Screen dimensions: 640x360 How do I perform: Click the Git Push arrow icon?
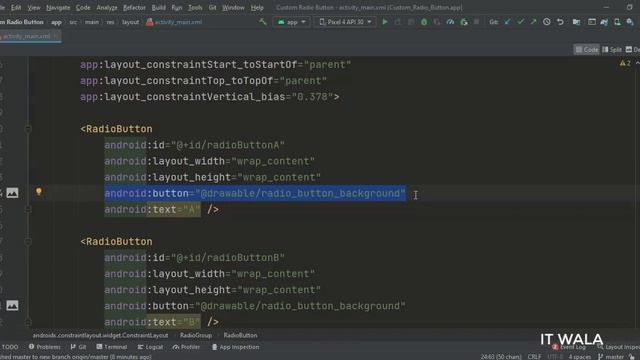click(533, 22)
